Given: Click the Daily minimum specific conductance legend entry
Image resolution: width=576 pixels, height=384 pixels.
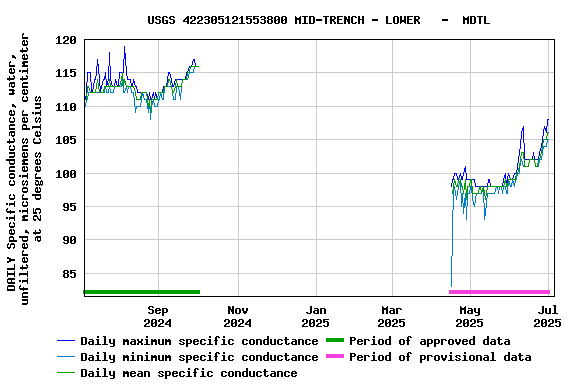Looking at the screenshot, I should tap(188, 357).
